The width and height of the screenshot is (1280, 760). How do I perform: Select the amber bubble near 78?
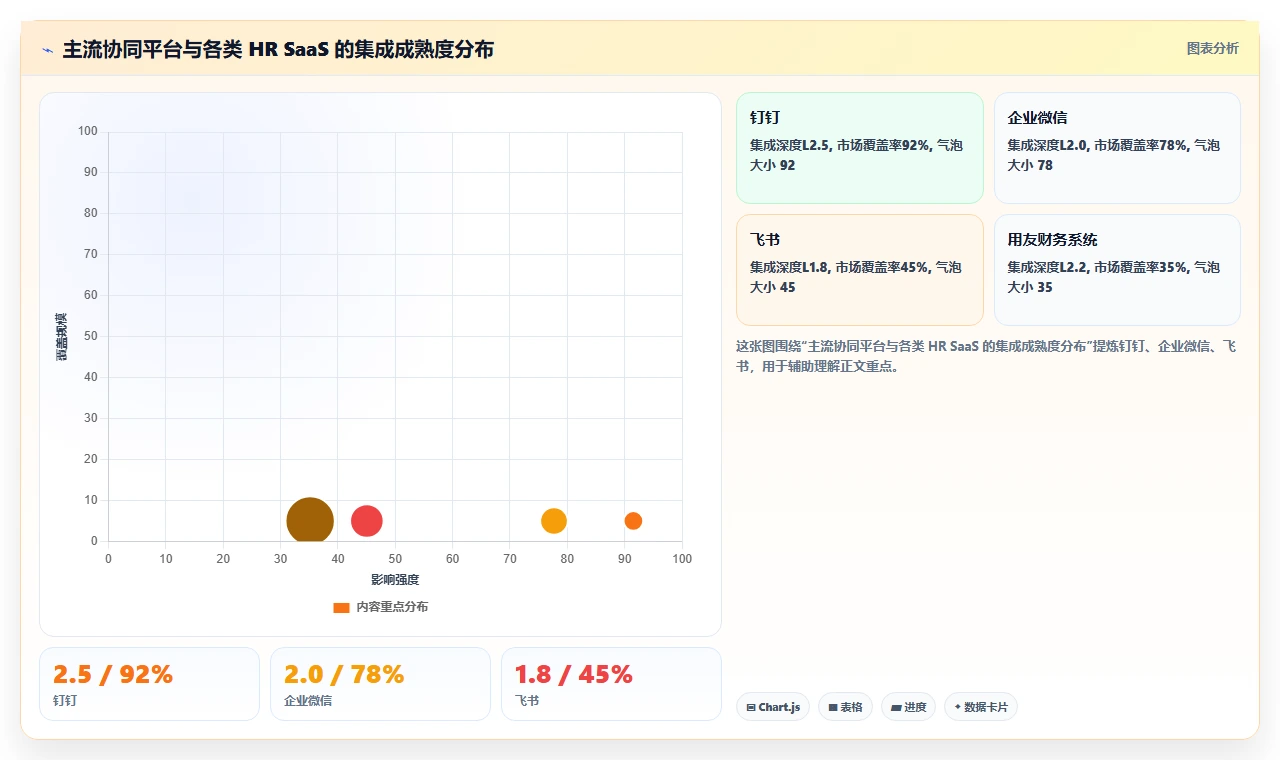tap(554, 521)
